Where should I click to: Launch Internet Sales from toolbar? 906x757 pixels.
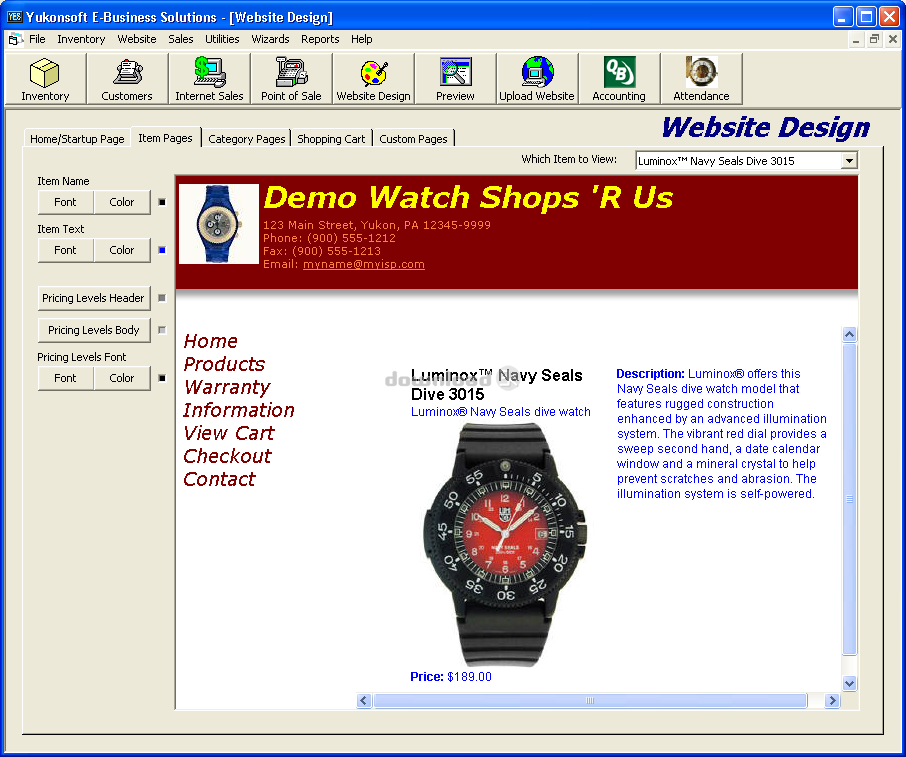click(209, 79)
